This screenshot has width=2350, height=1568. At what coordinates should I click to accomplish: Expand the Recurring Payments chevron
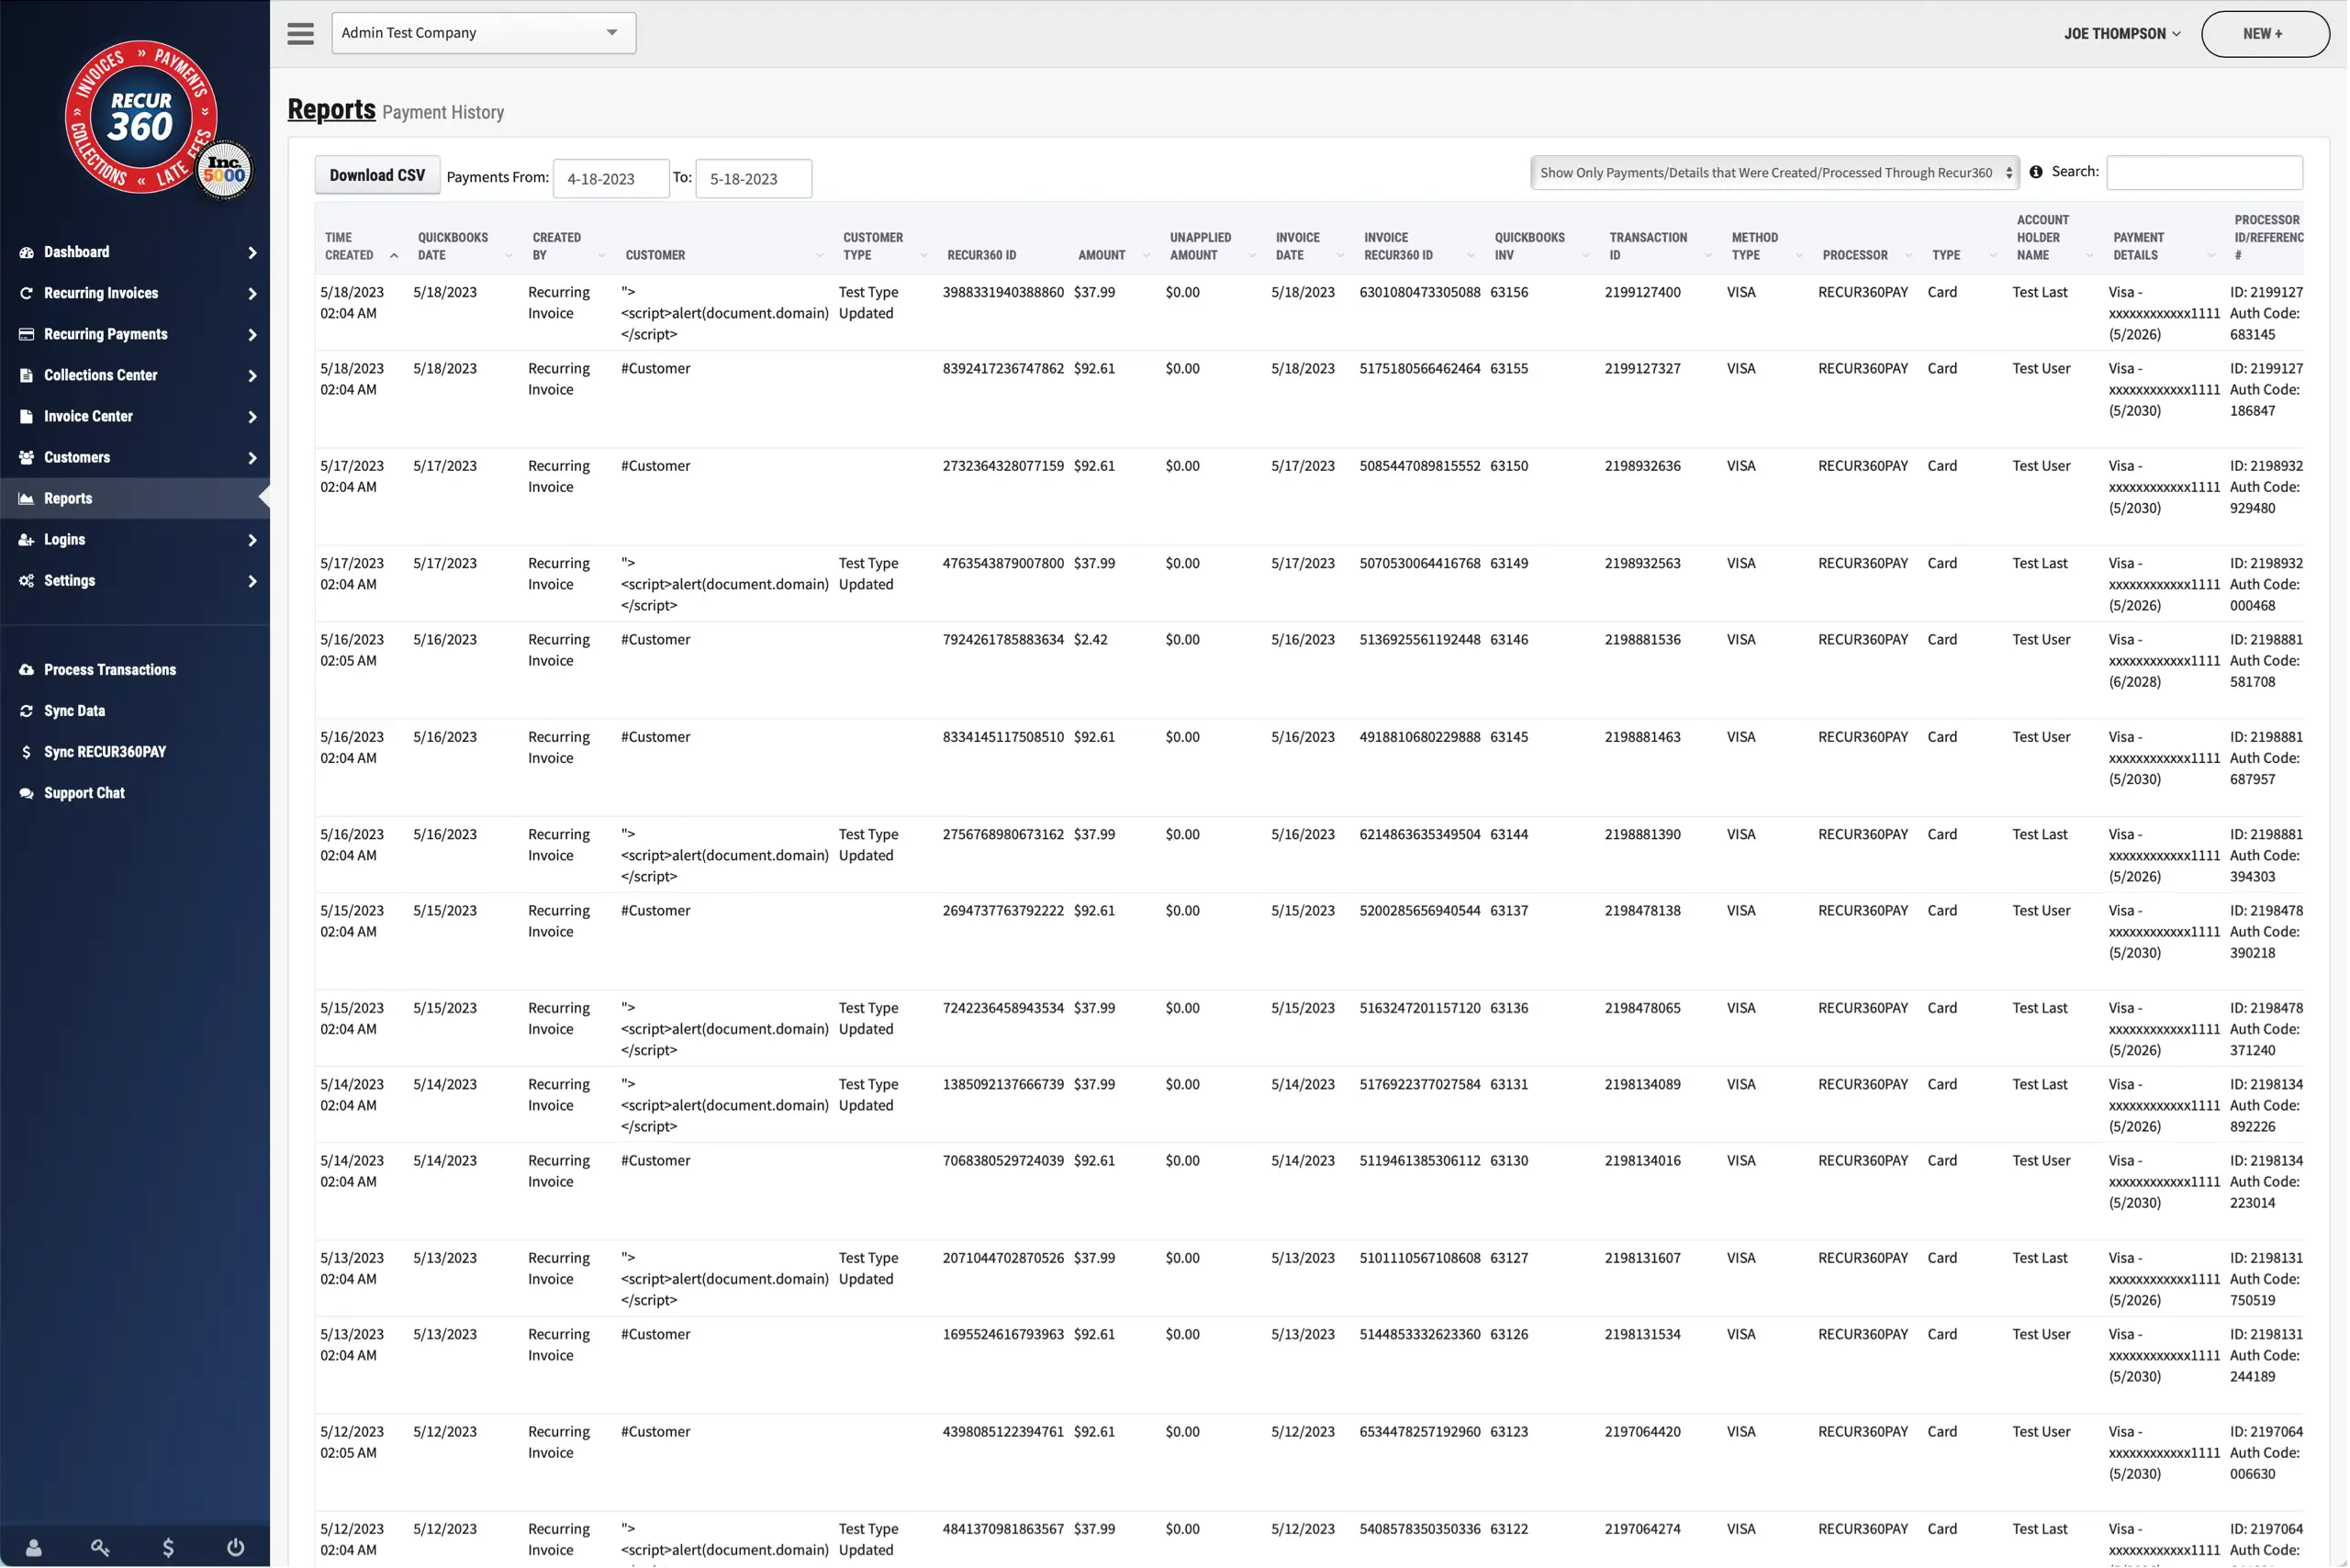click(252, 335)
